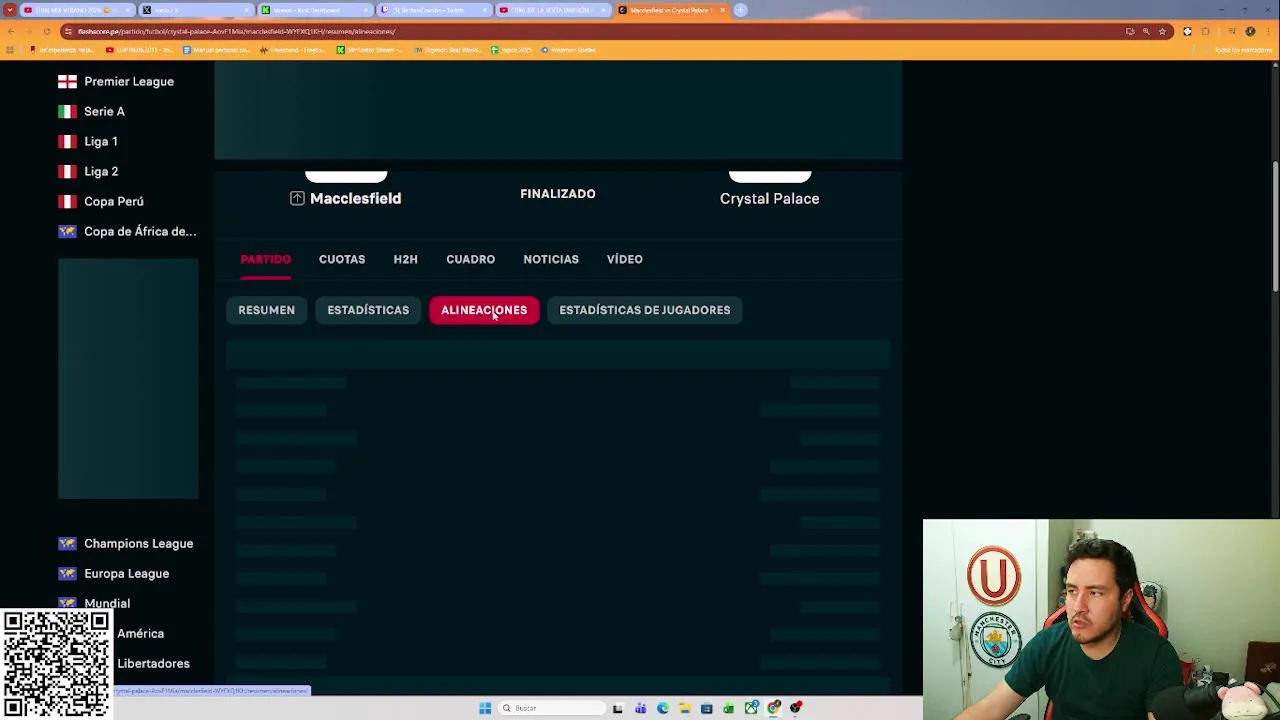The height and width of the screenshot is (720, 1280).
Task: Show the ESTADÍSTICAS sub-tab
Action: (x=368, y=310)
